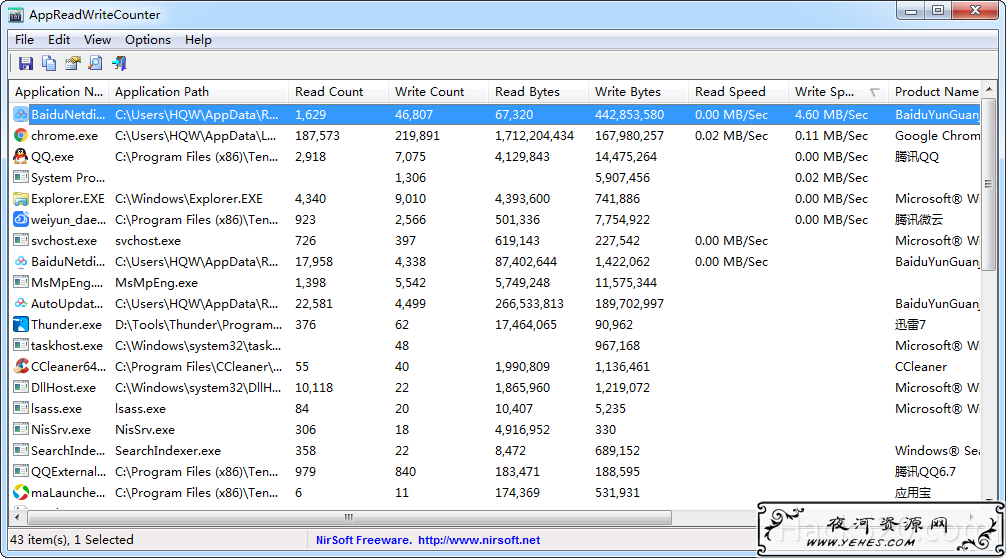Click the SearchInde... row icon
This screenshot has width=1006, height=558.
(x=21, y=450)
